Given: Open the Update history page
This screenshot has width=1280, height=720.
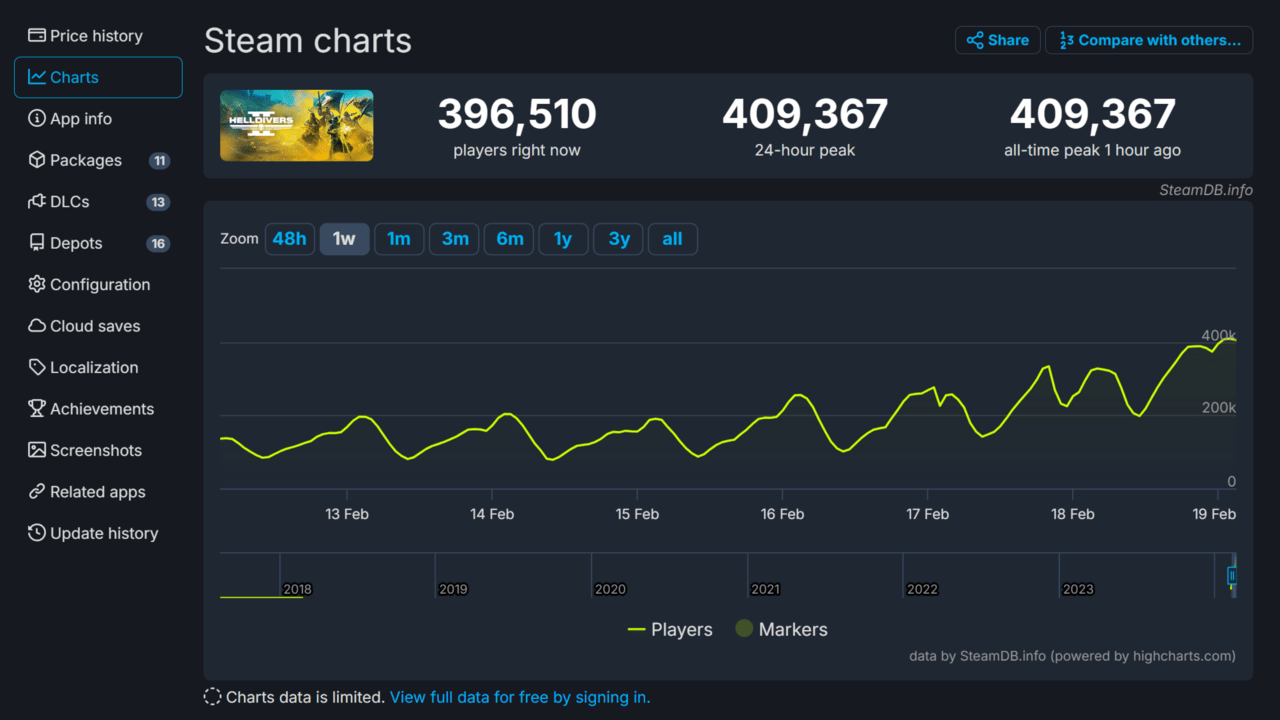Looking at the screenshot, I should 98,534.
